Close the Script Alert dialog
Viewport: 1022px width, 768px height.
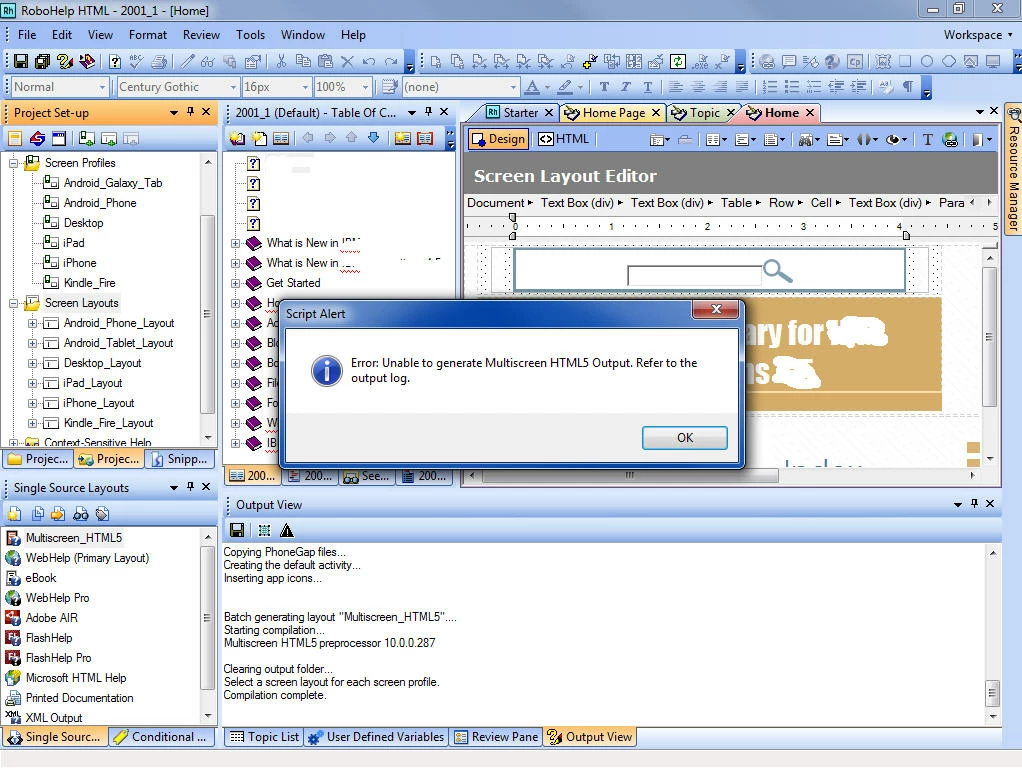pyautogui.click(x=716, y=309)
